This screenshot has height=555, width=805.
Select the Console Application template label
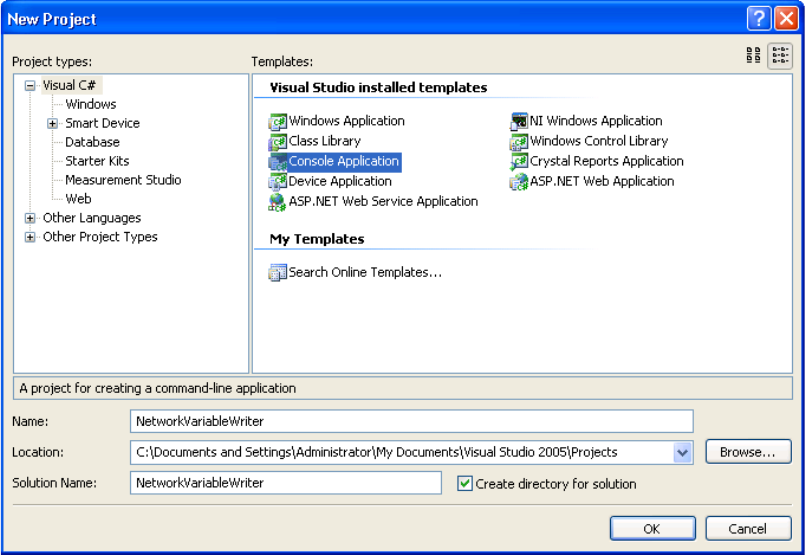pos(344,161)
